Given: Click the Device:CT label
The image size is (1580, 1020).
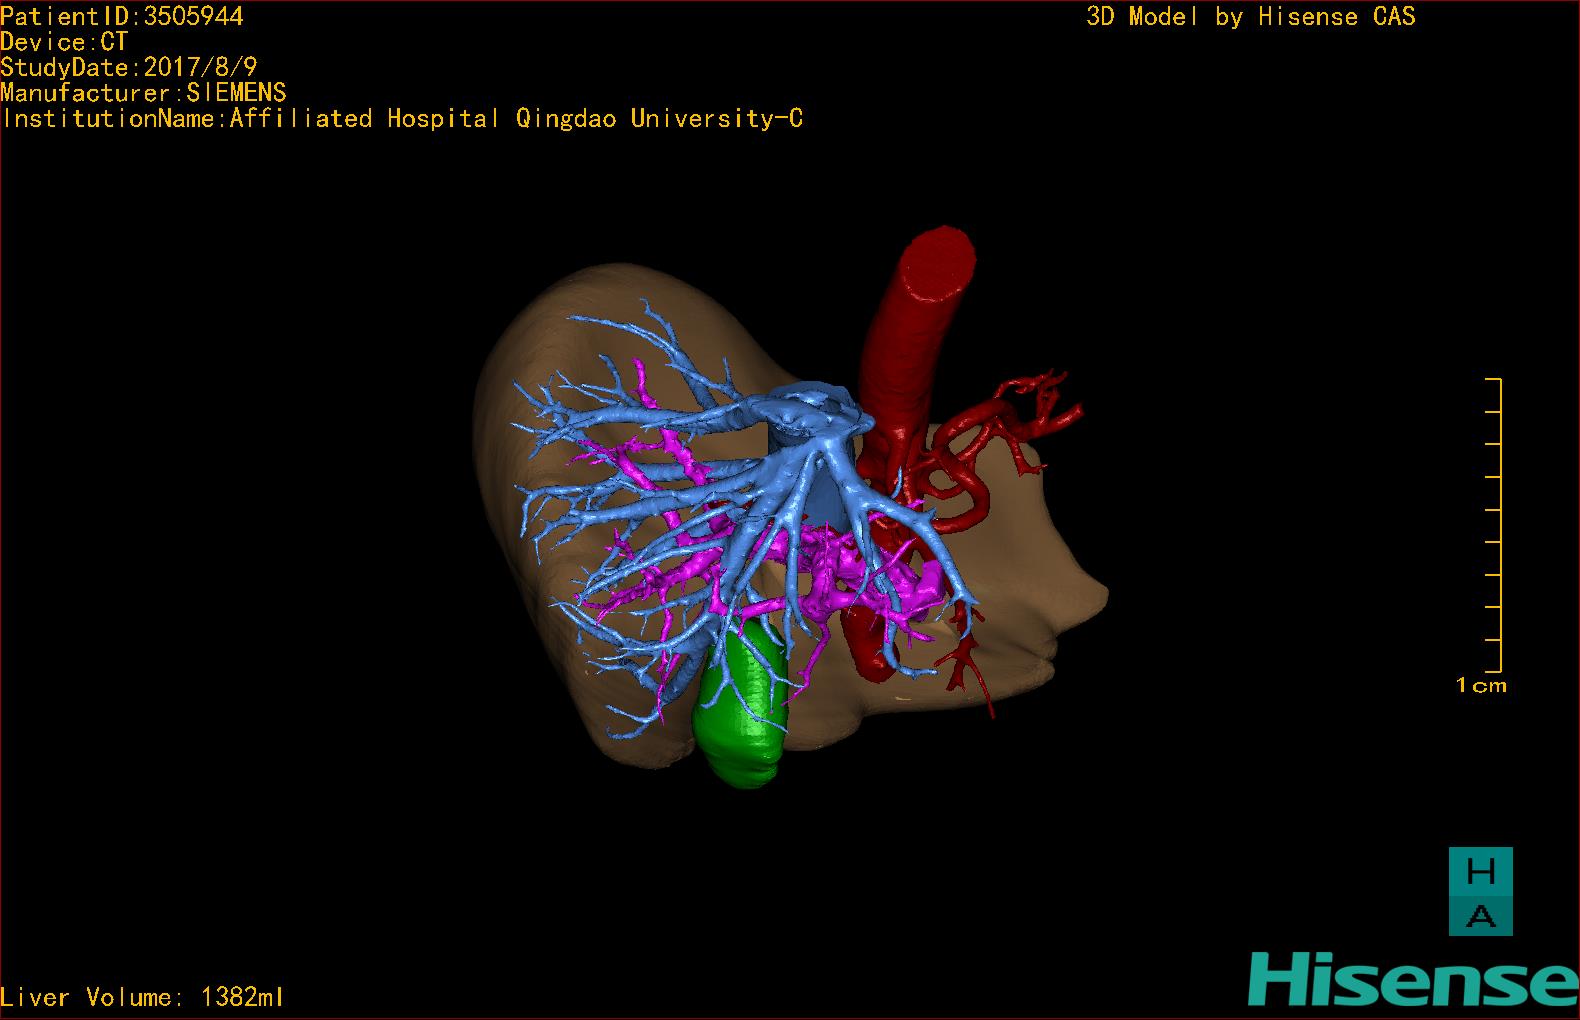Looking at the screenshot, I should tap(65, 42).
